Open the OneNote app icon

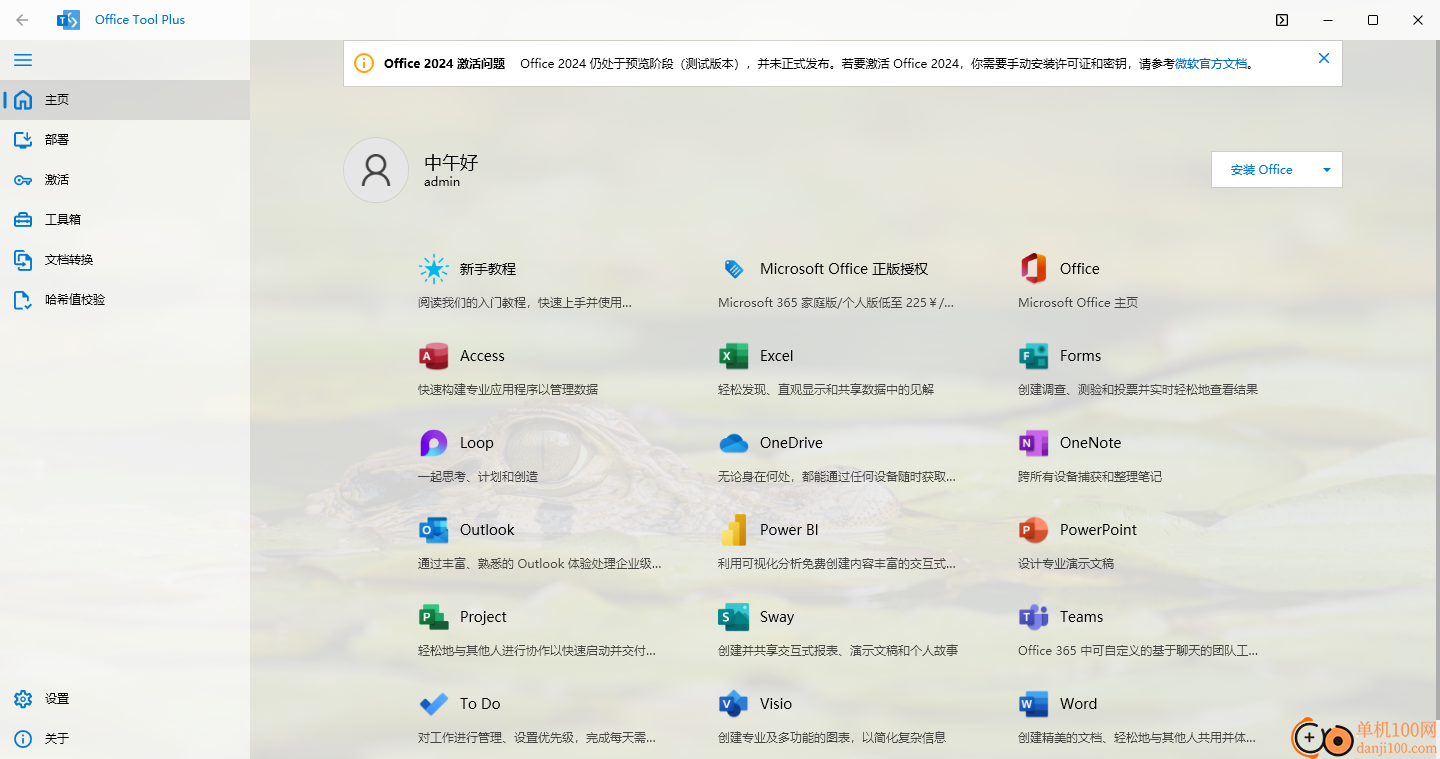click(1034, 443)
